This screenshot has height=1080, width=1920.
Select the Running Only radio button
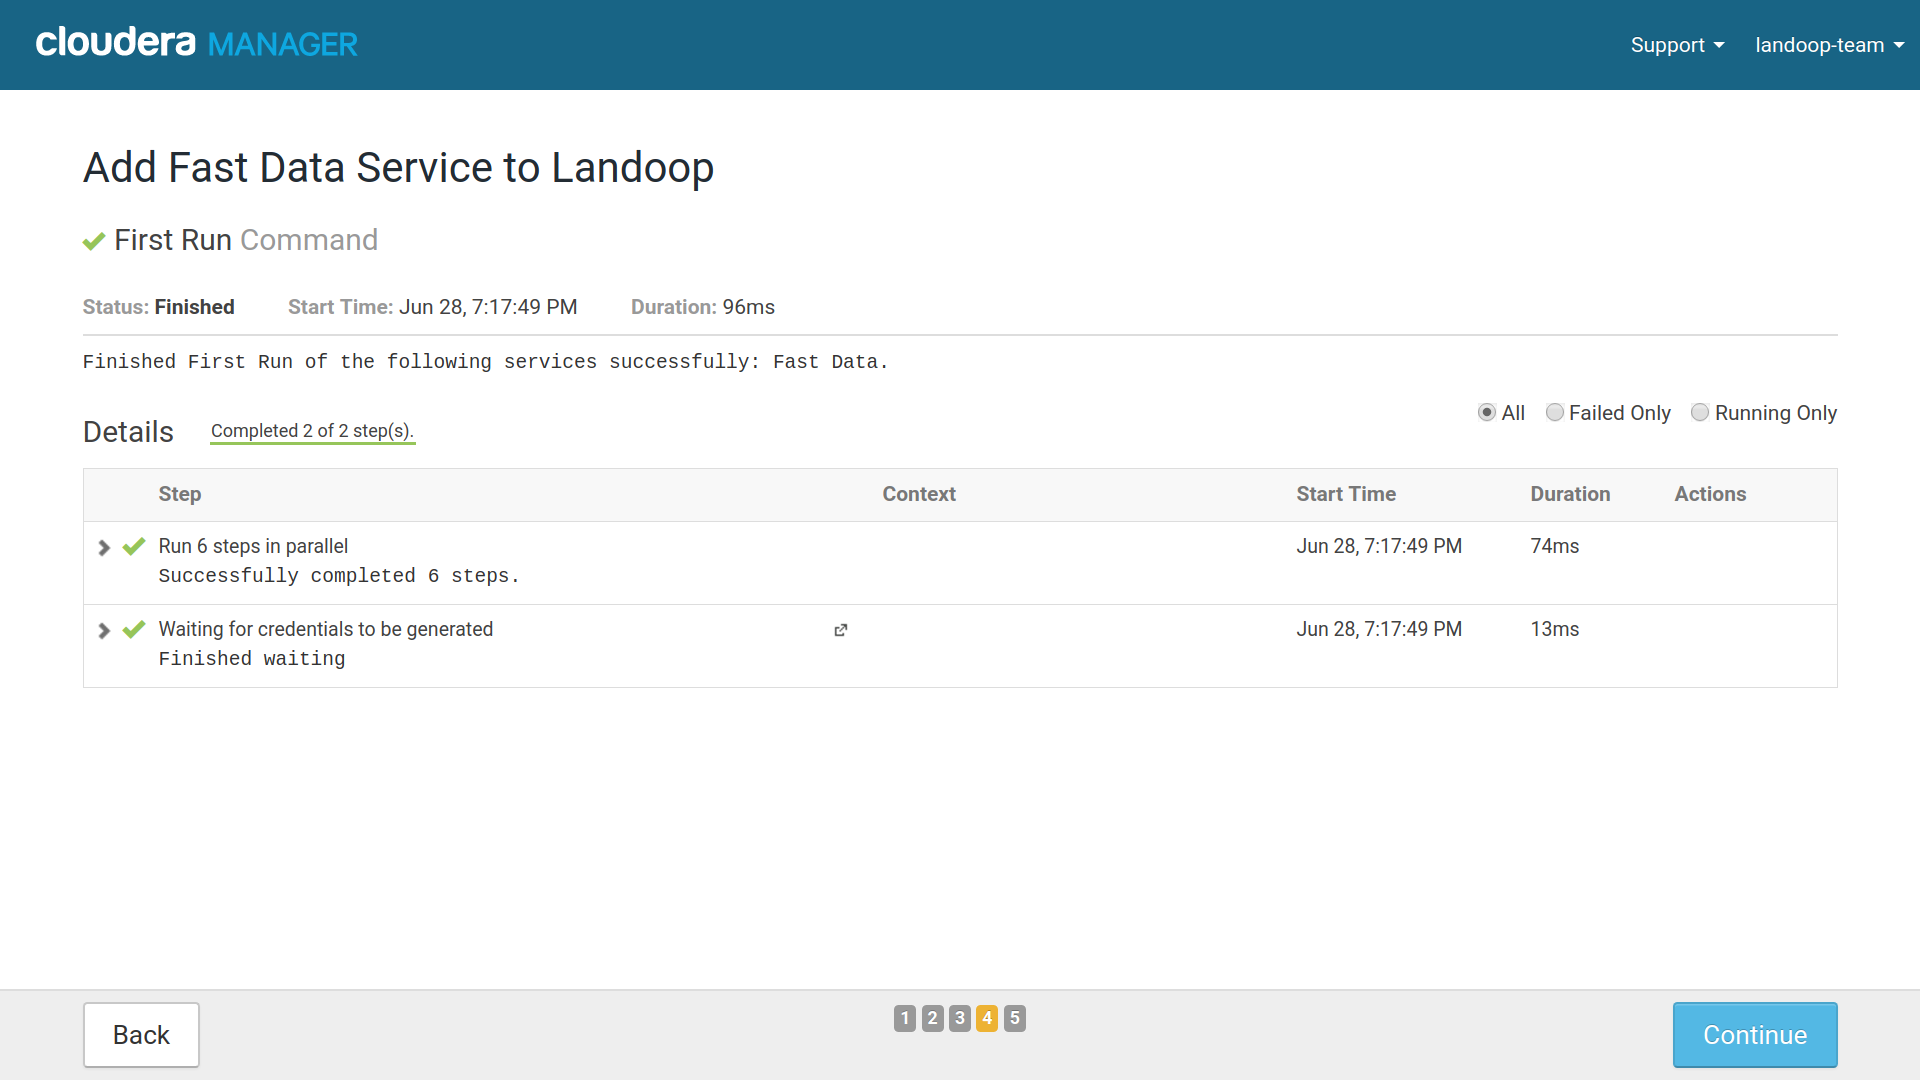(x=1700, y=413)
